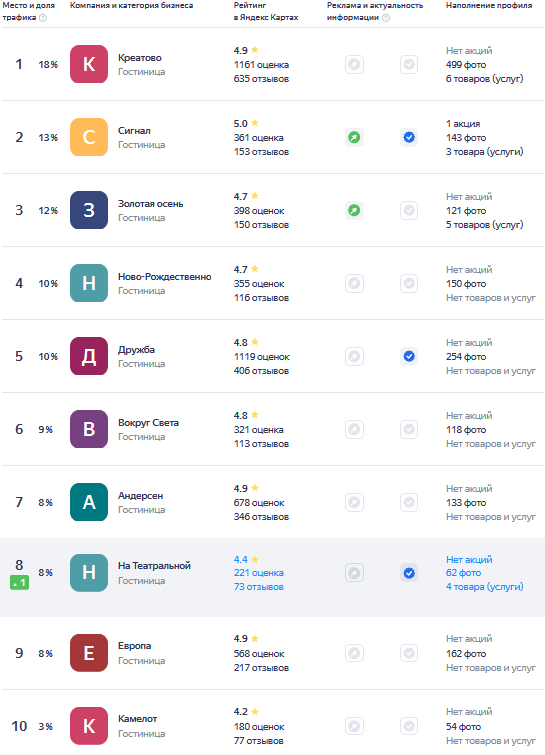Click the purple В logo of Вокруг Света
Viewport: 545px width, 755px height.
(89, 429)
